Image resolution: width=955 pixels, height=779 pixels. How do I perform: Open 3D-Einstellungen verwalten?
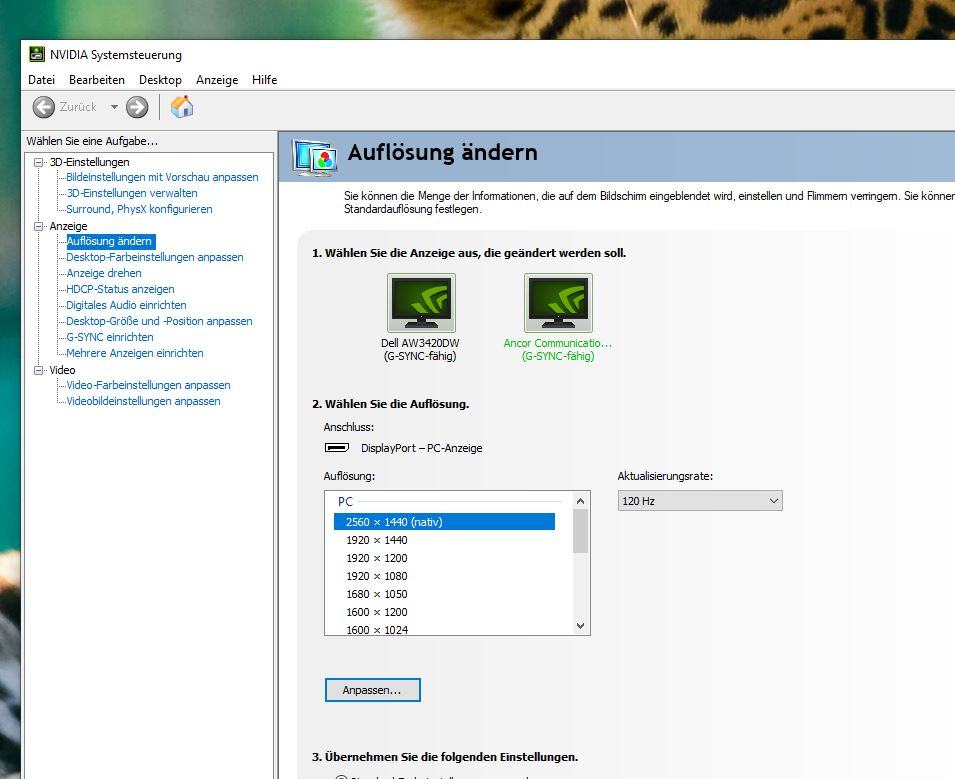(132, 193)
